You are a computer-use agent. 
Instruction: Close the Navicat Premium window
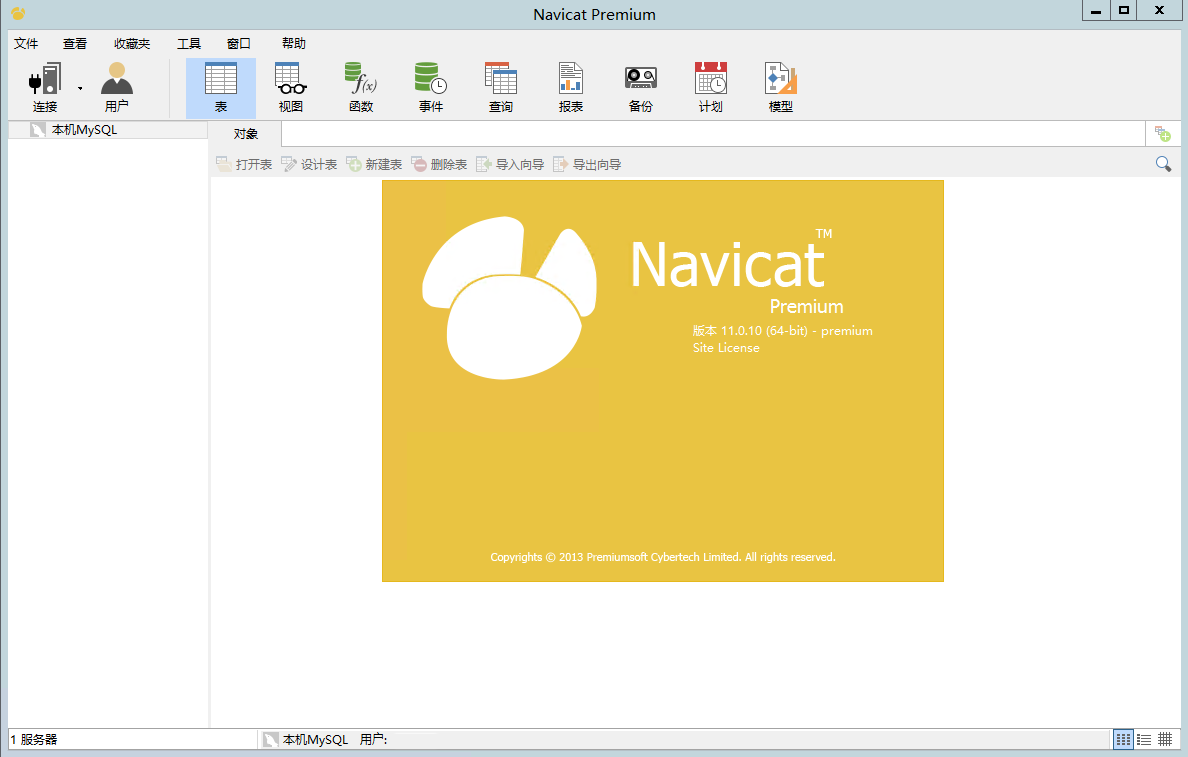1159,11
